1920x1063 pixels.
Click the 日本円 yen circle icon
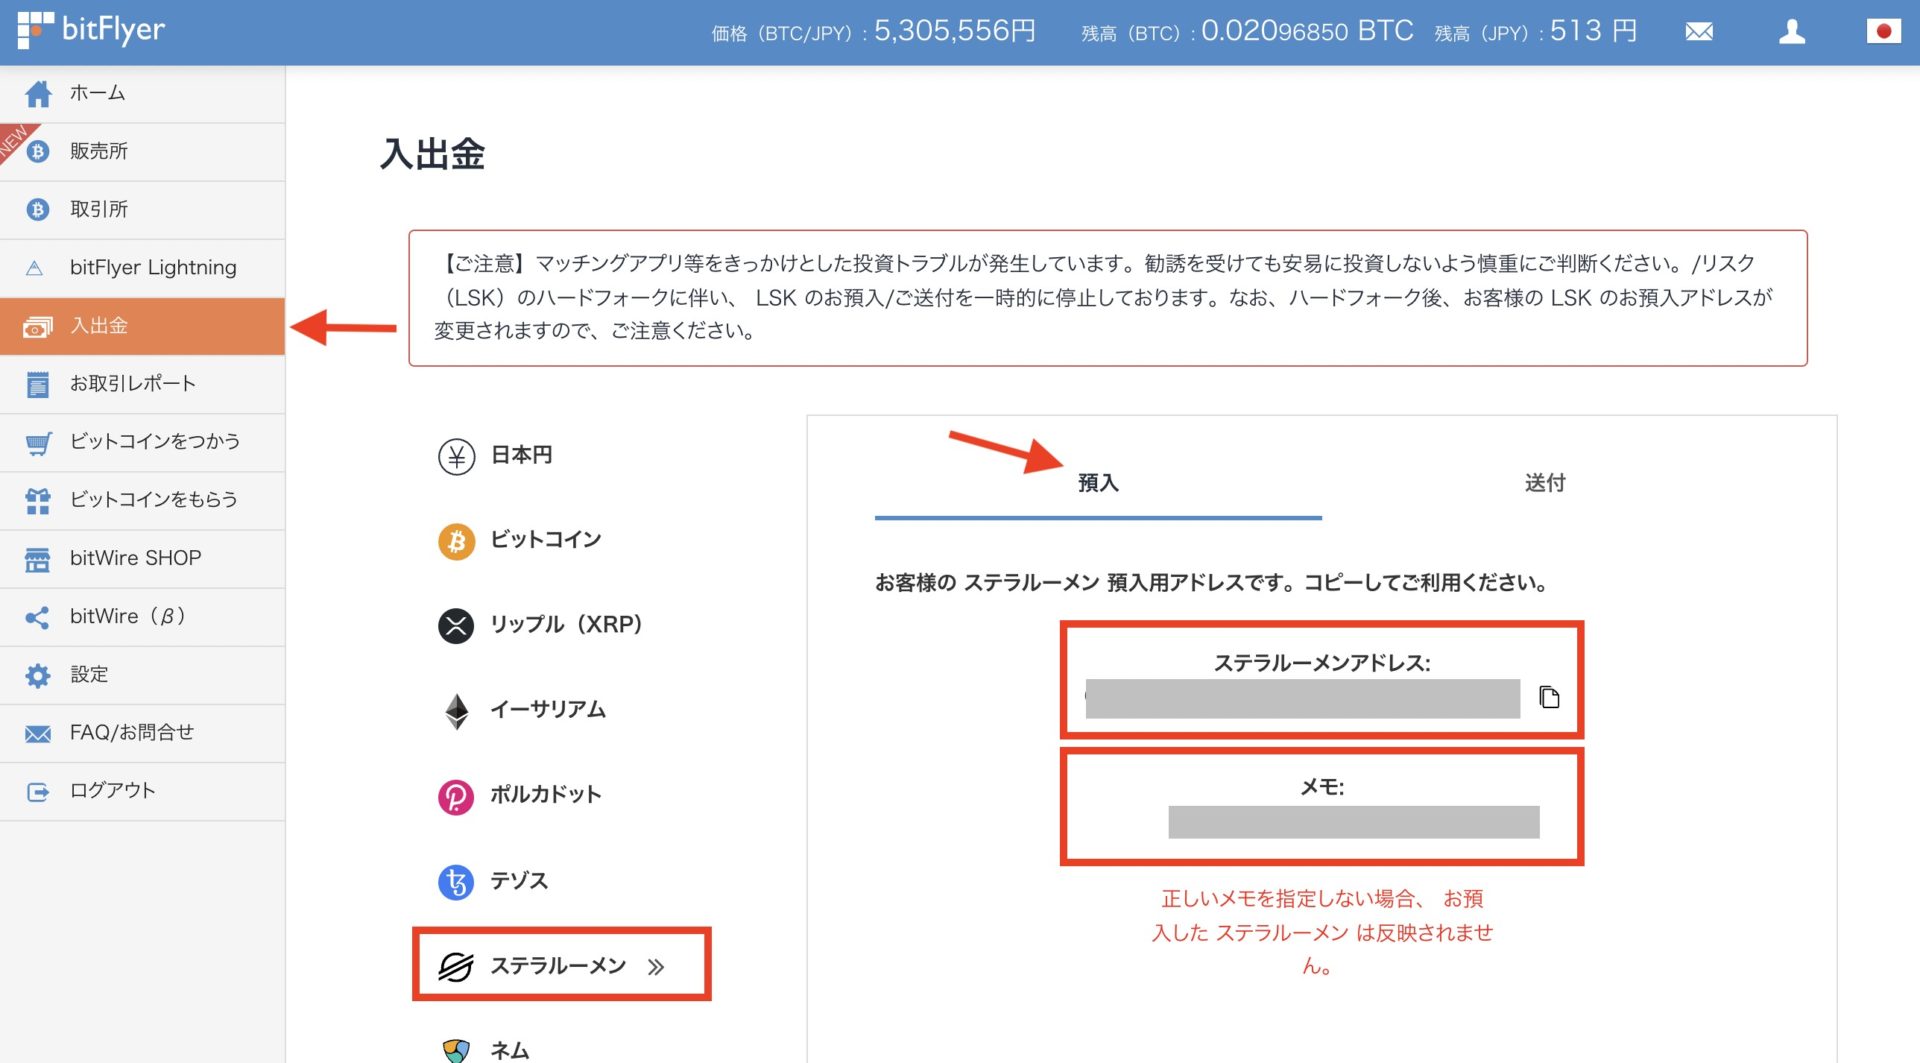(456, 456)
